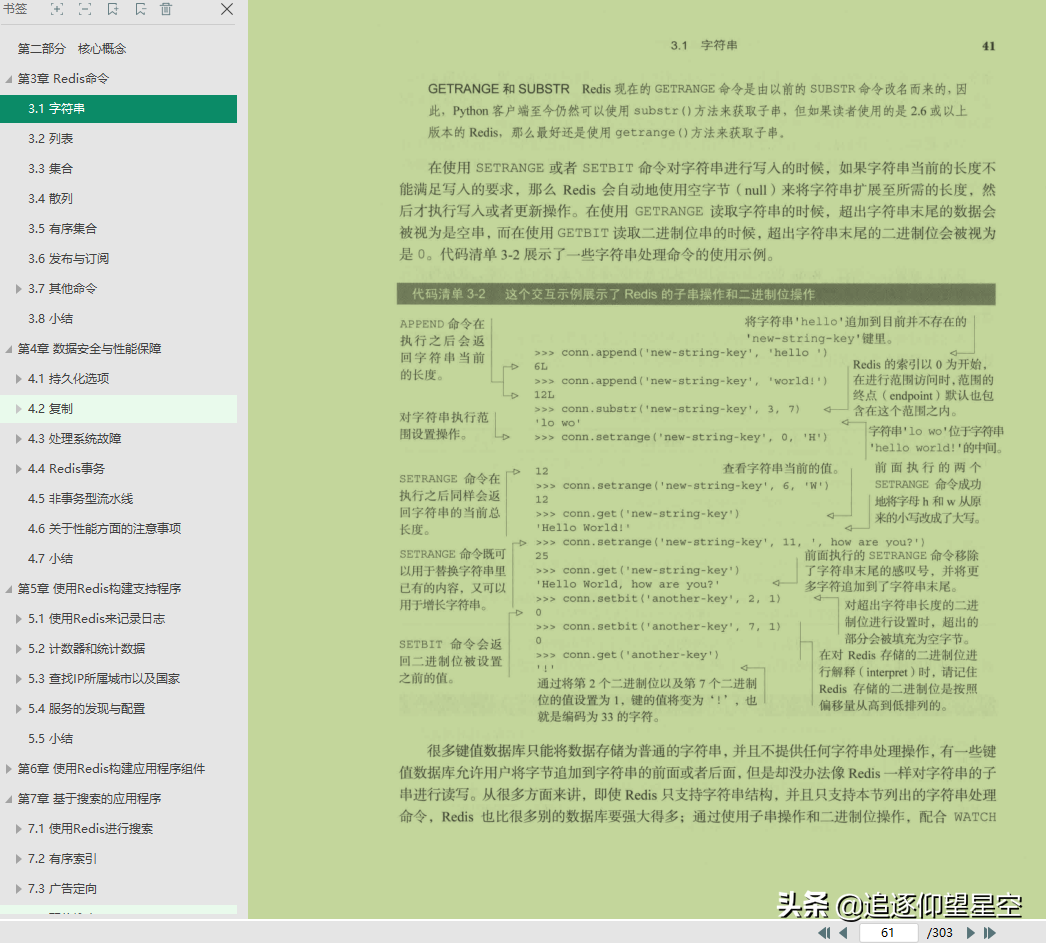Go to the previous page
Screen dimensions: 1046x943
(843, 933)
